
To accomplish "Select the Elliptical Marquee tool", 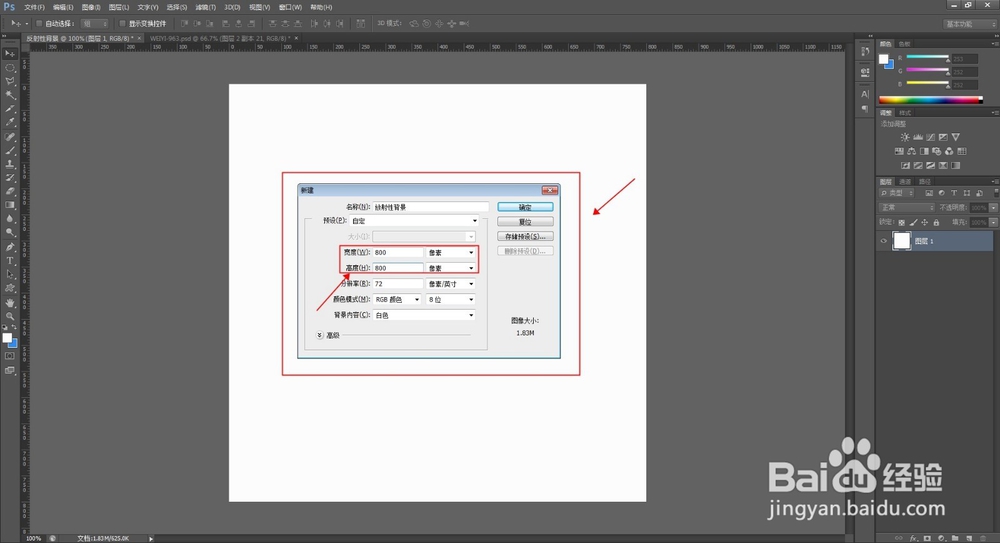I will (10, 68).
